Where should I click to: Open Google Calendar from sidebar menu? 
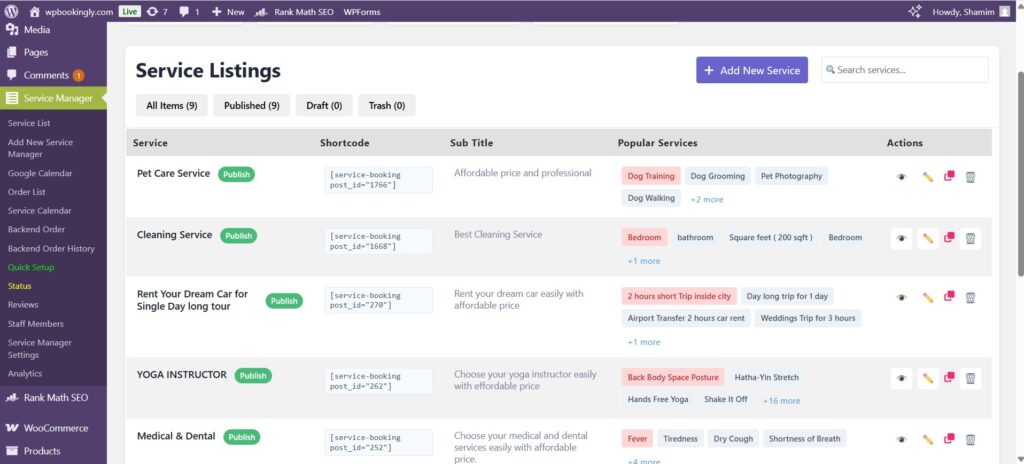(40, 173)
